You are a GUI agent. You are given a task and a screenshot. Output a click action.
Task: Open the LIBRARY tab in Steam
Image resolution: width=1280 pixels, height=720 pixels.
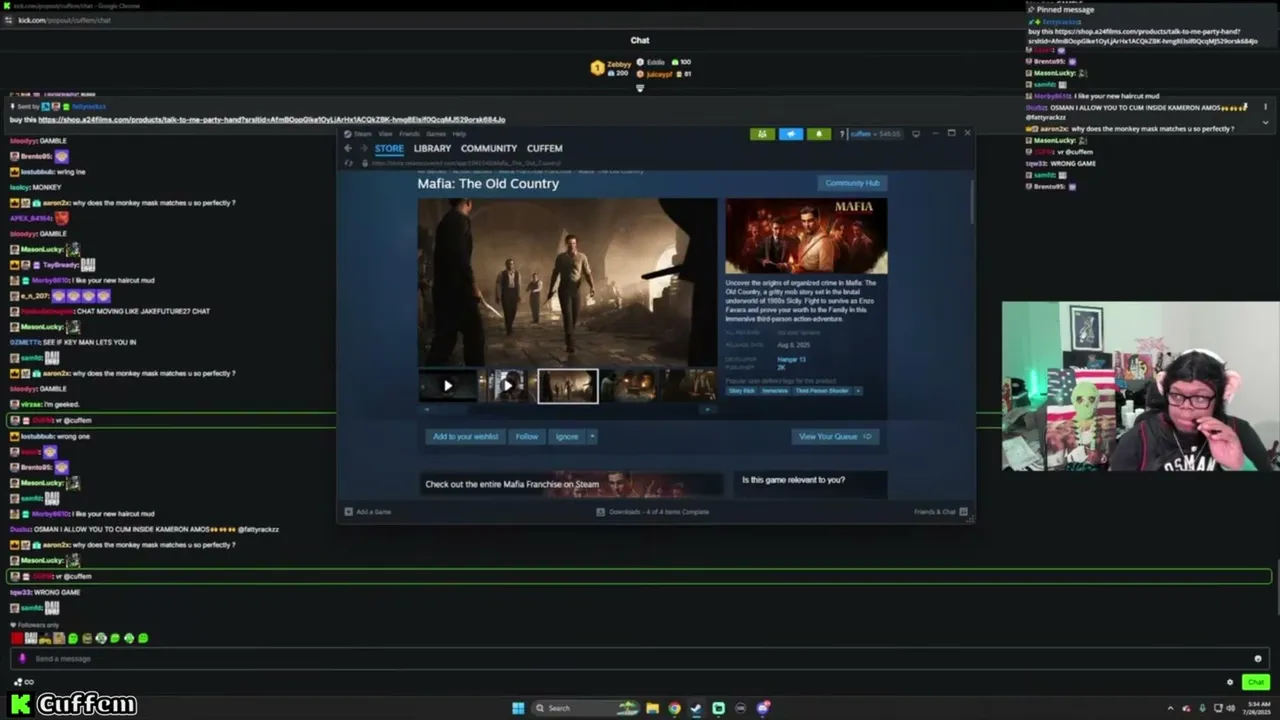point(432,149)
